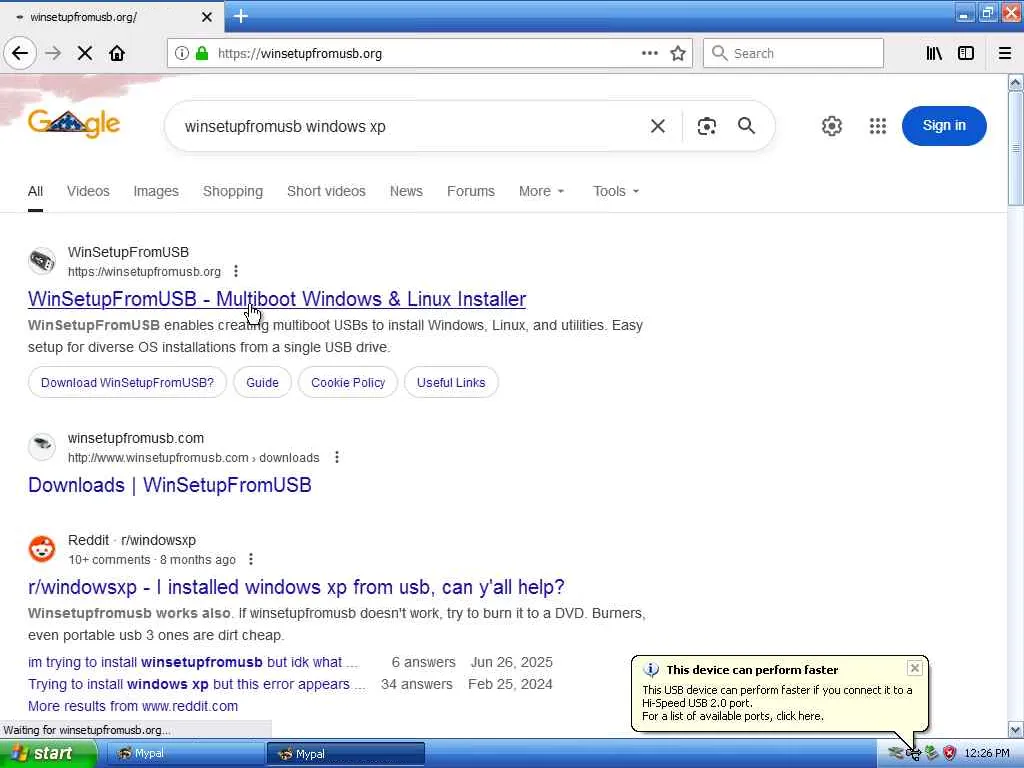Open the Library bookmarks icon

click(934, 54)
